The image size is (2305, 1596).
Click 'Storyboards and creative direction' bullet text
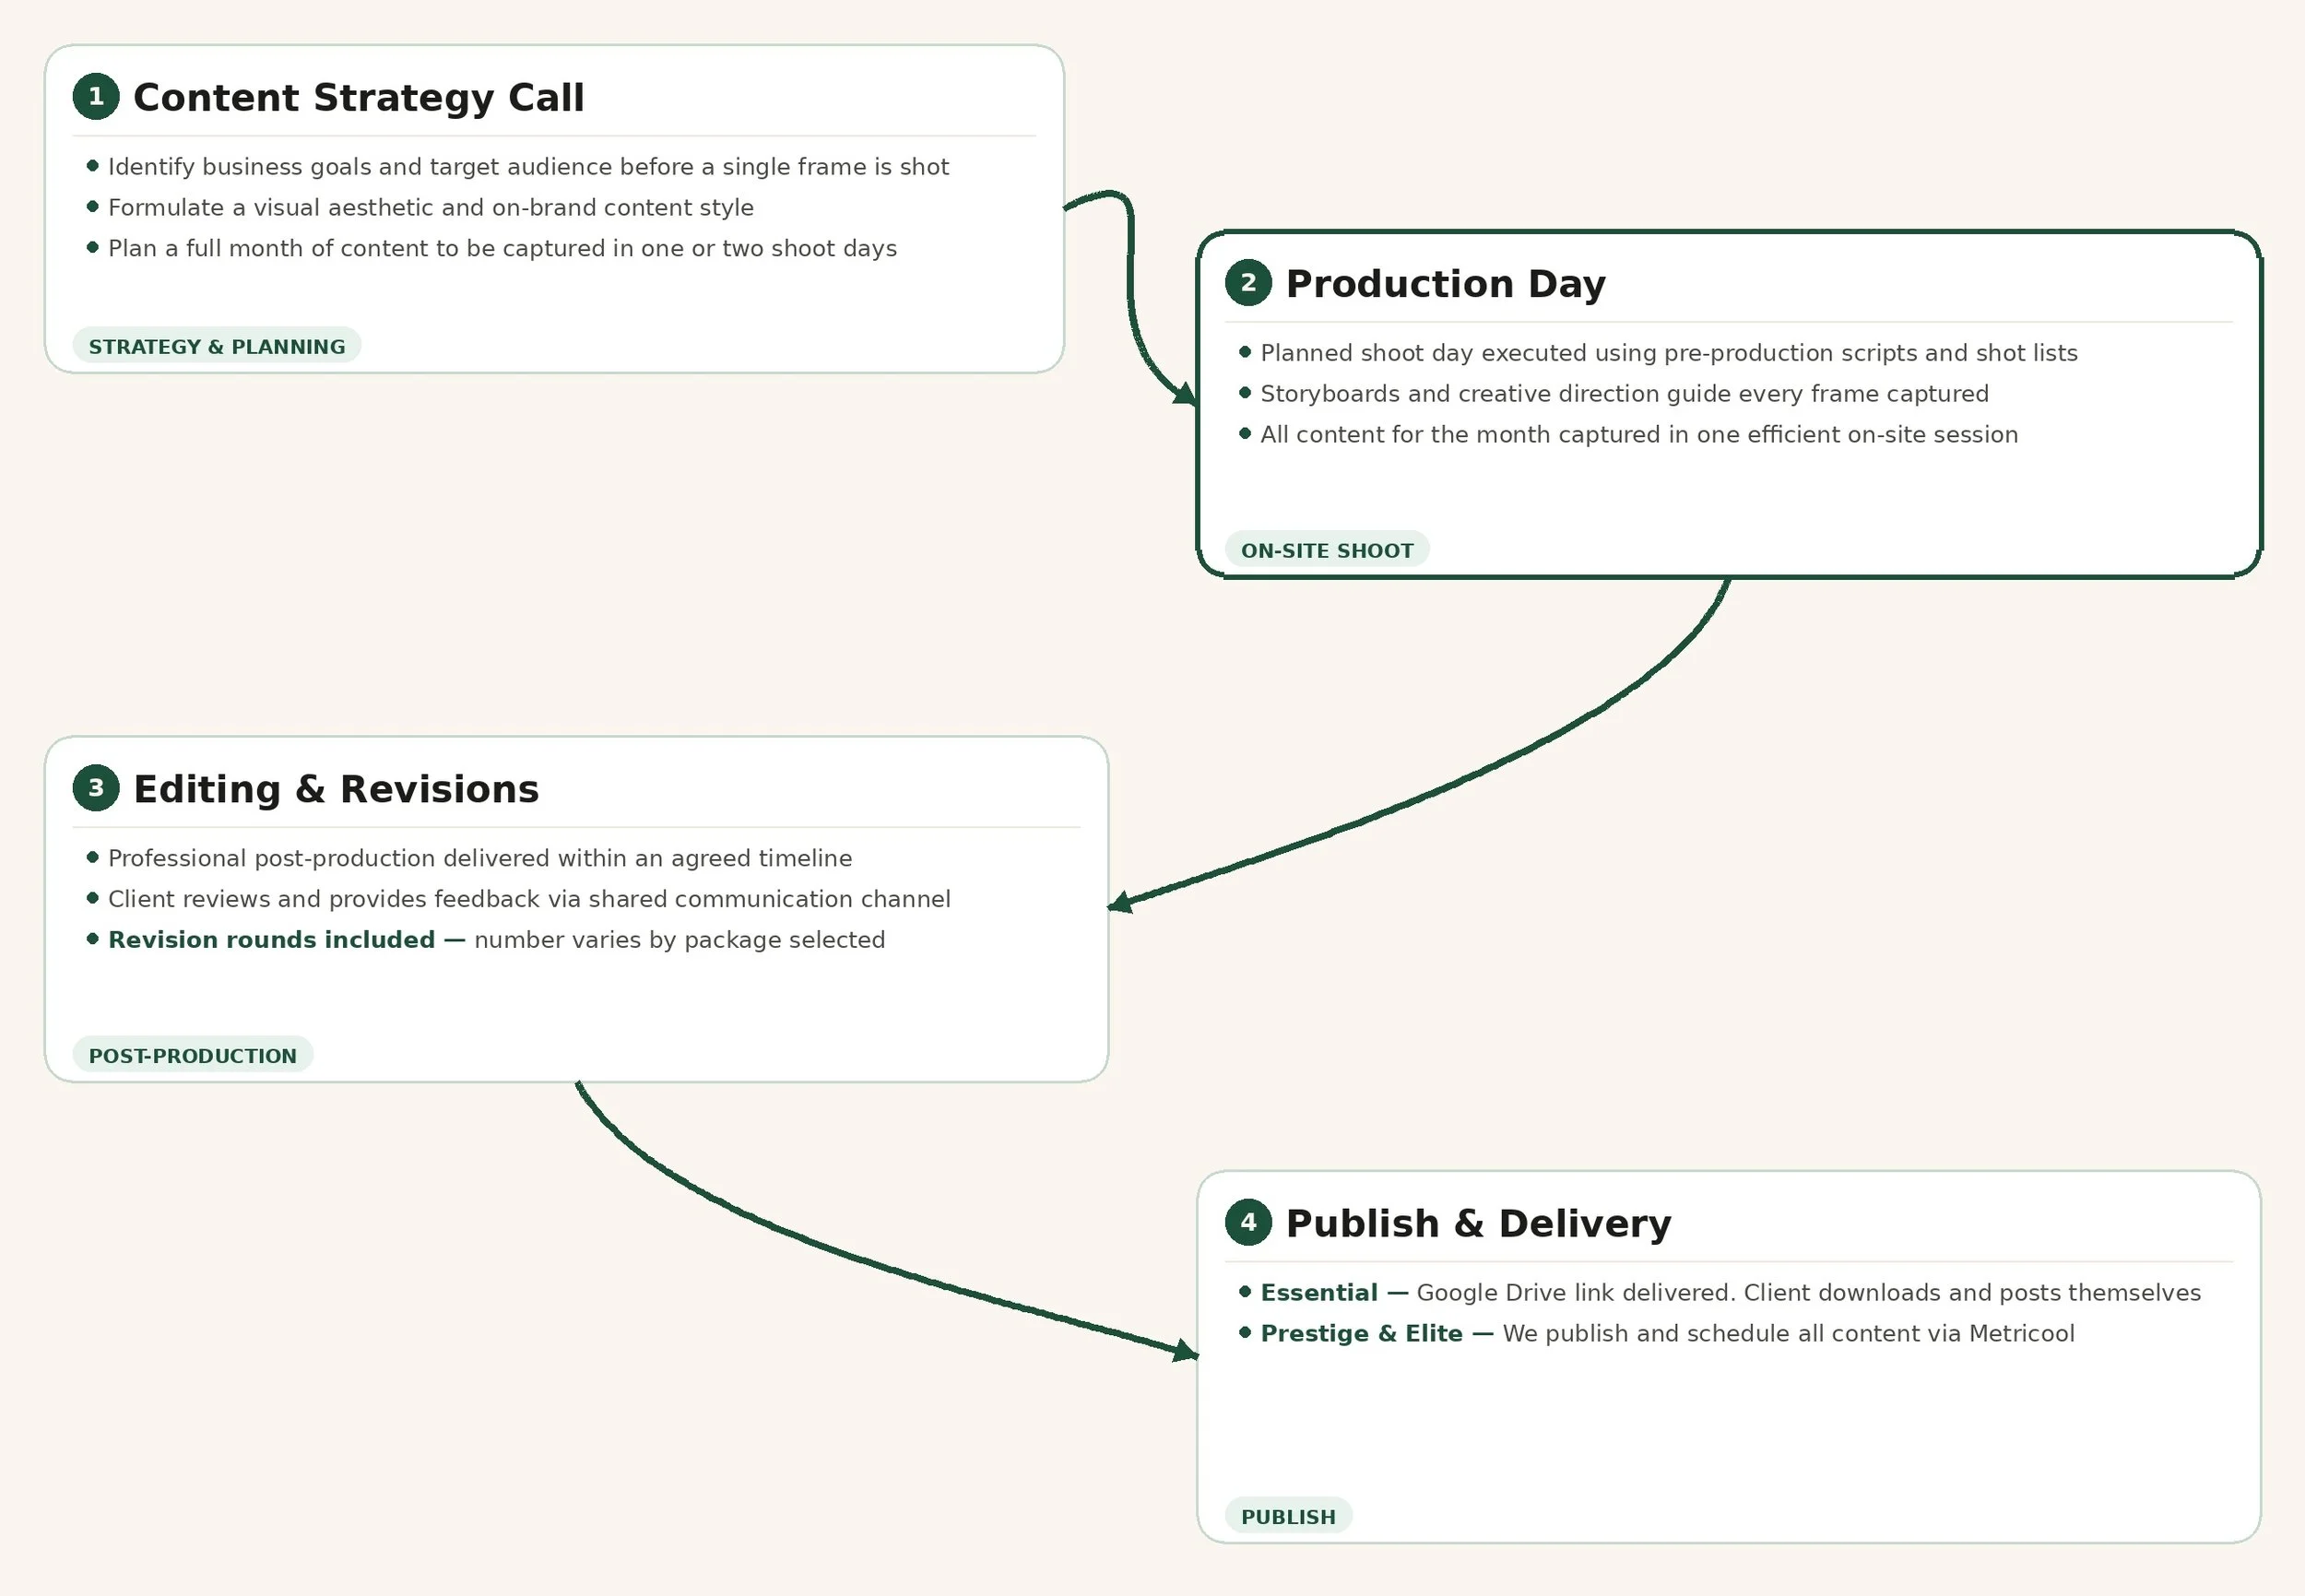[x=1624, y=394]
